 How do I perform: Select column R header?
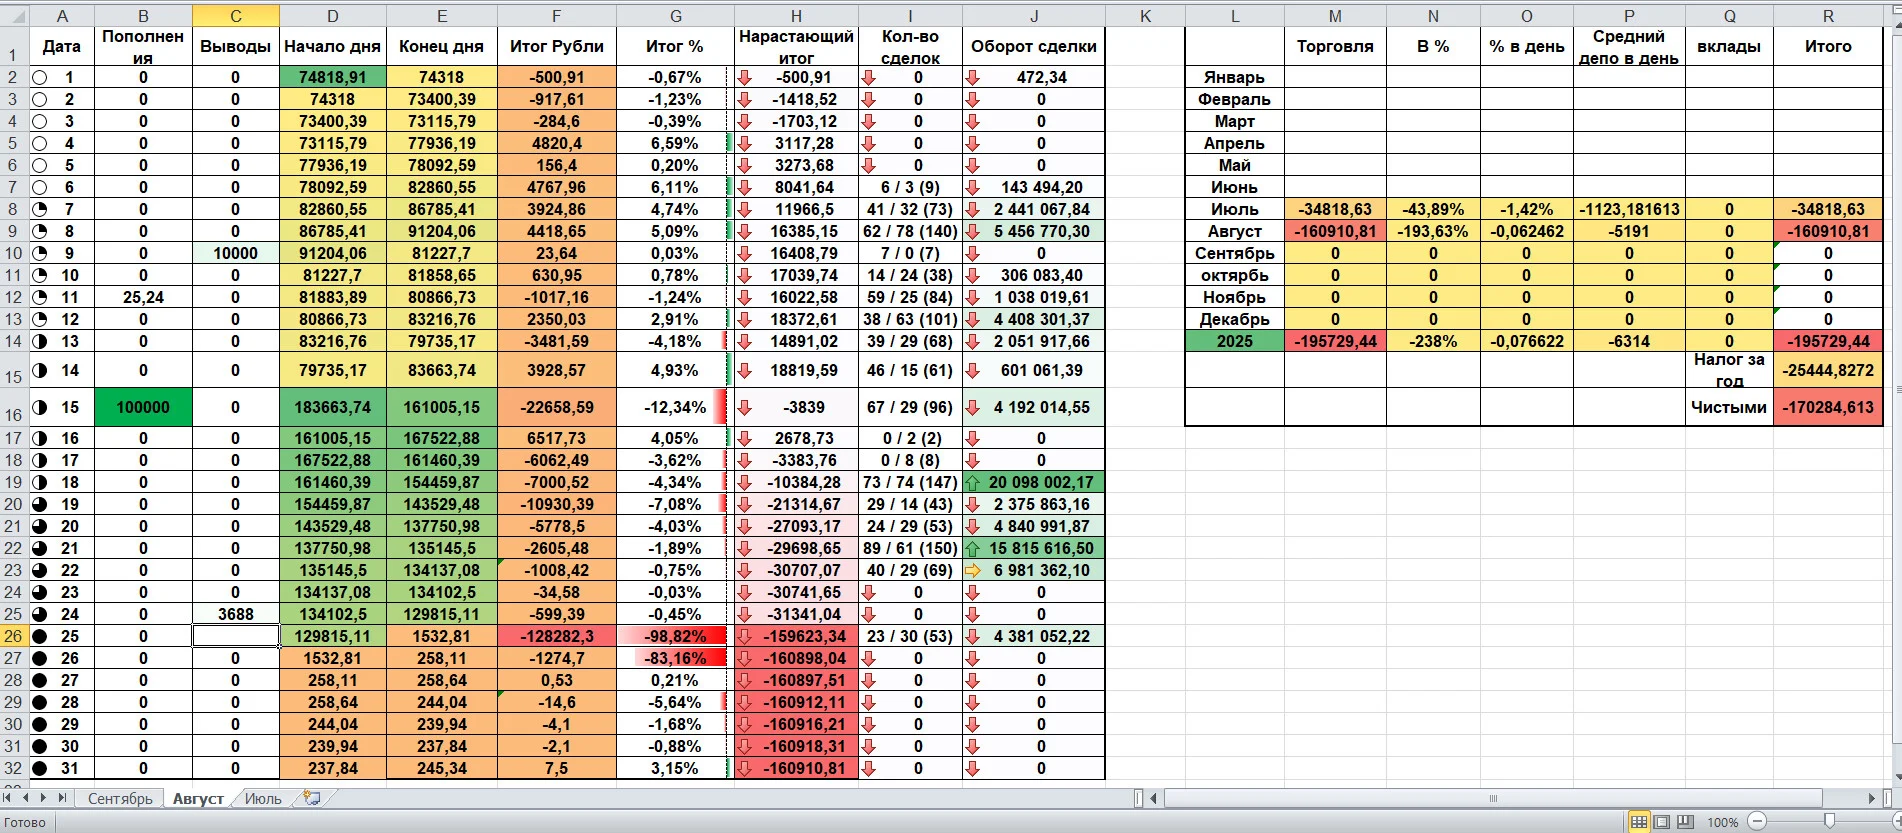click(1828, 16)
